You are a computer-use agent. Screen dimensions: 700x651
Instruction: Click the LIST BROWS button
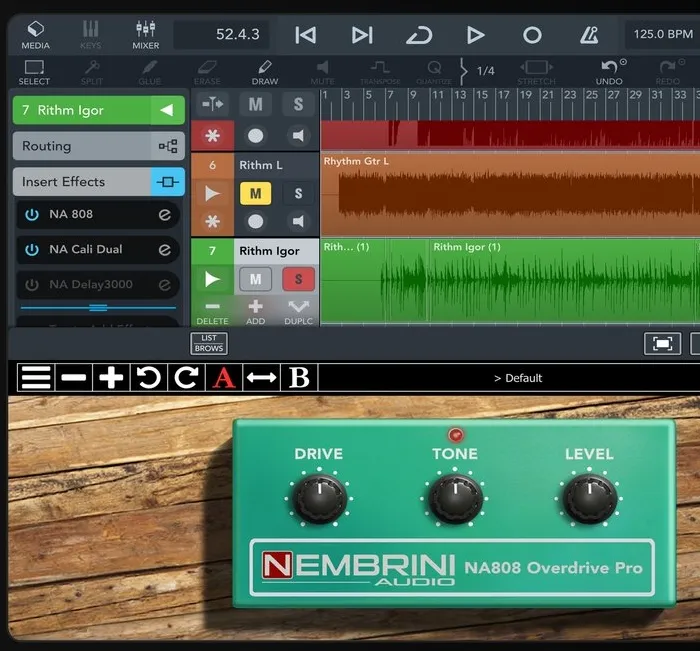(x=209, y=344)
